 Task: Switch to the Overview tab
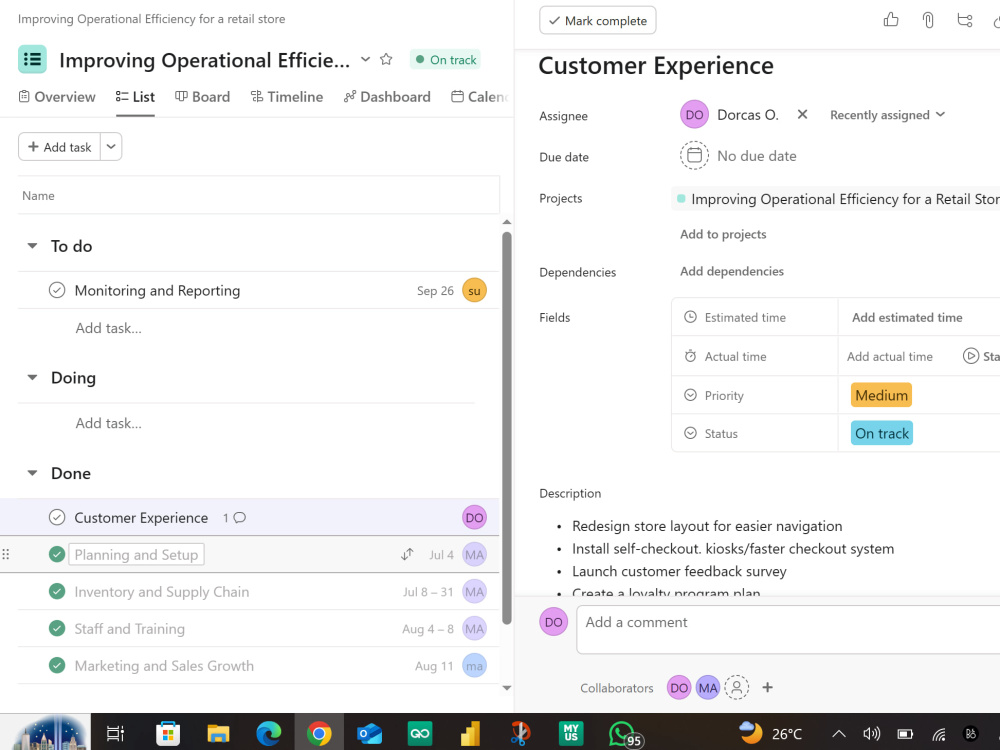pos(57,96)
